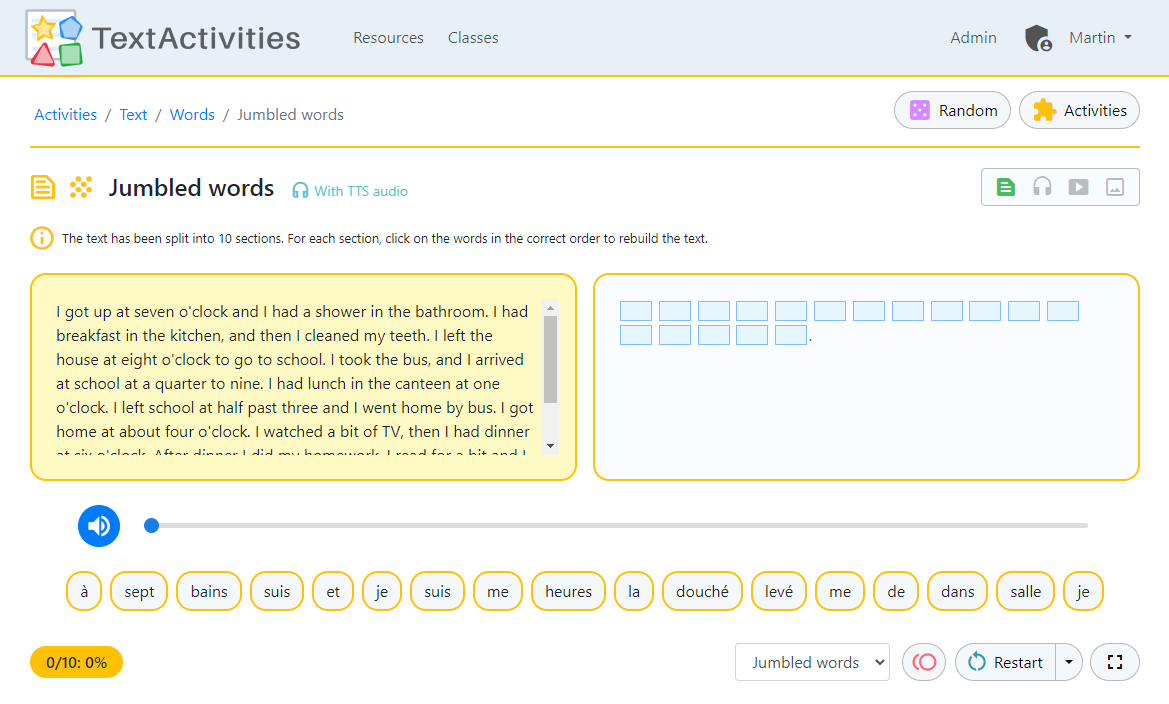Open the Restart options dropdown arrow

click(1068, 662)
